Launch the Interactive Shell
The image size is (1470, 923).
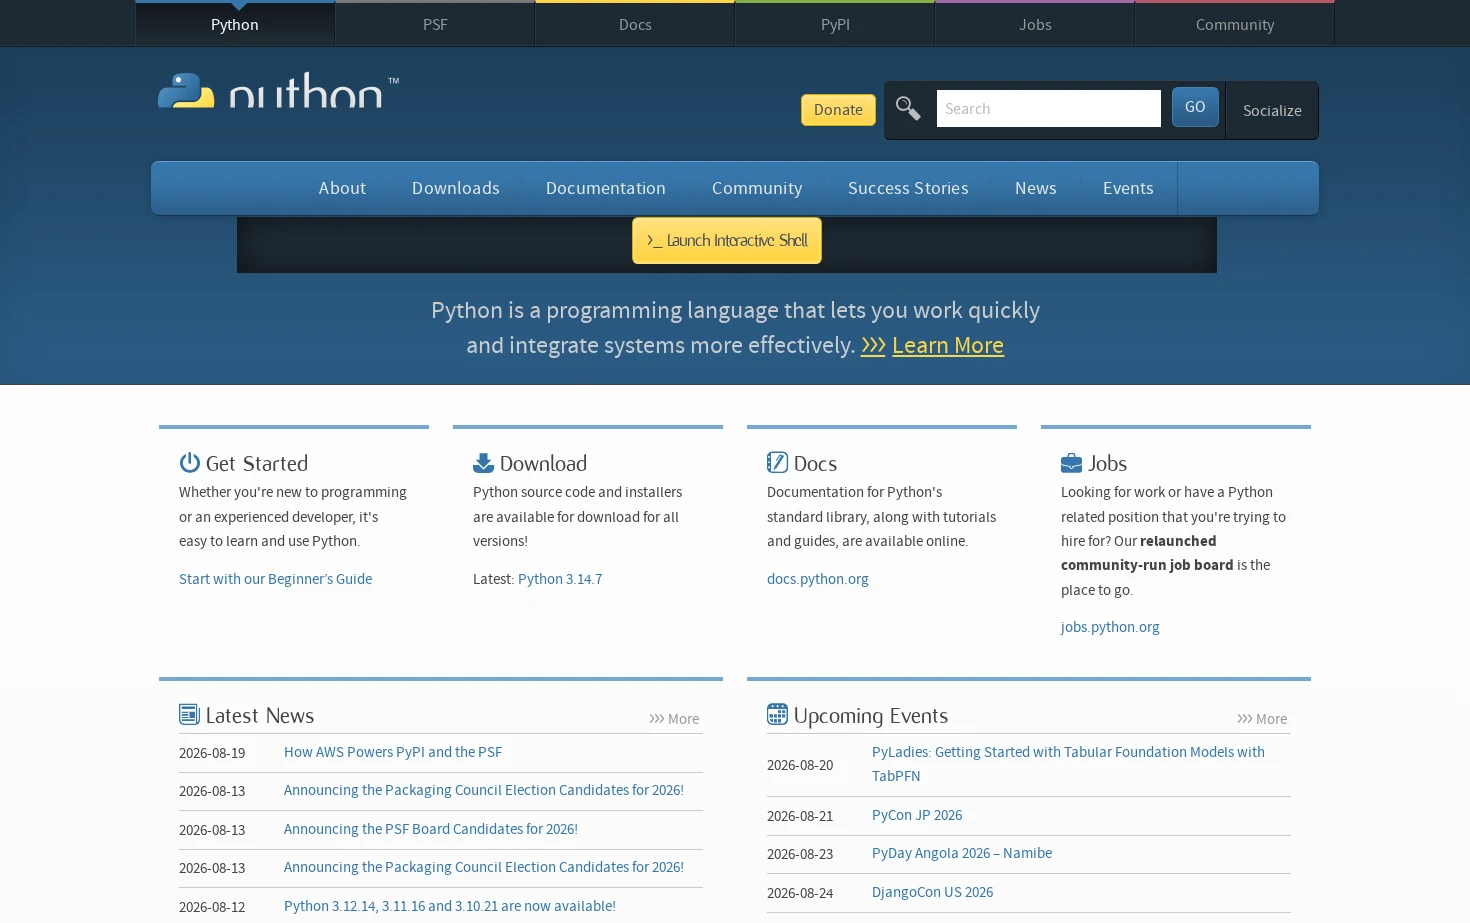coord(727,241)
